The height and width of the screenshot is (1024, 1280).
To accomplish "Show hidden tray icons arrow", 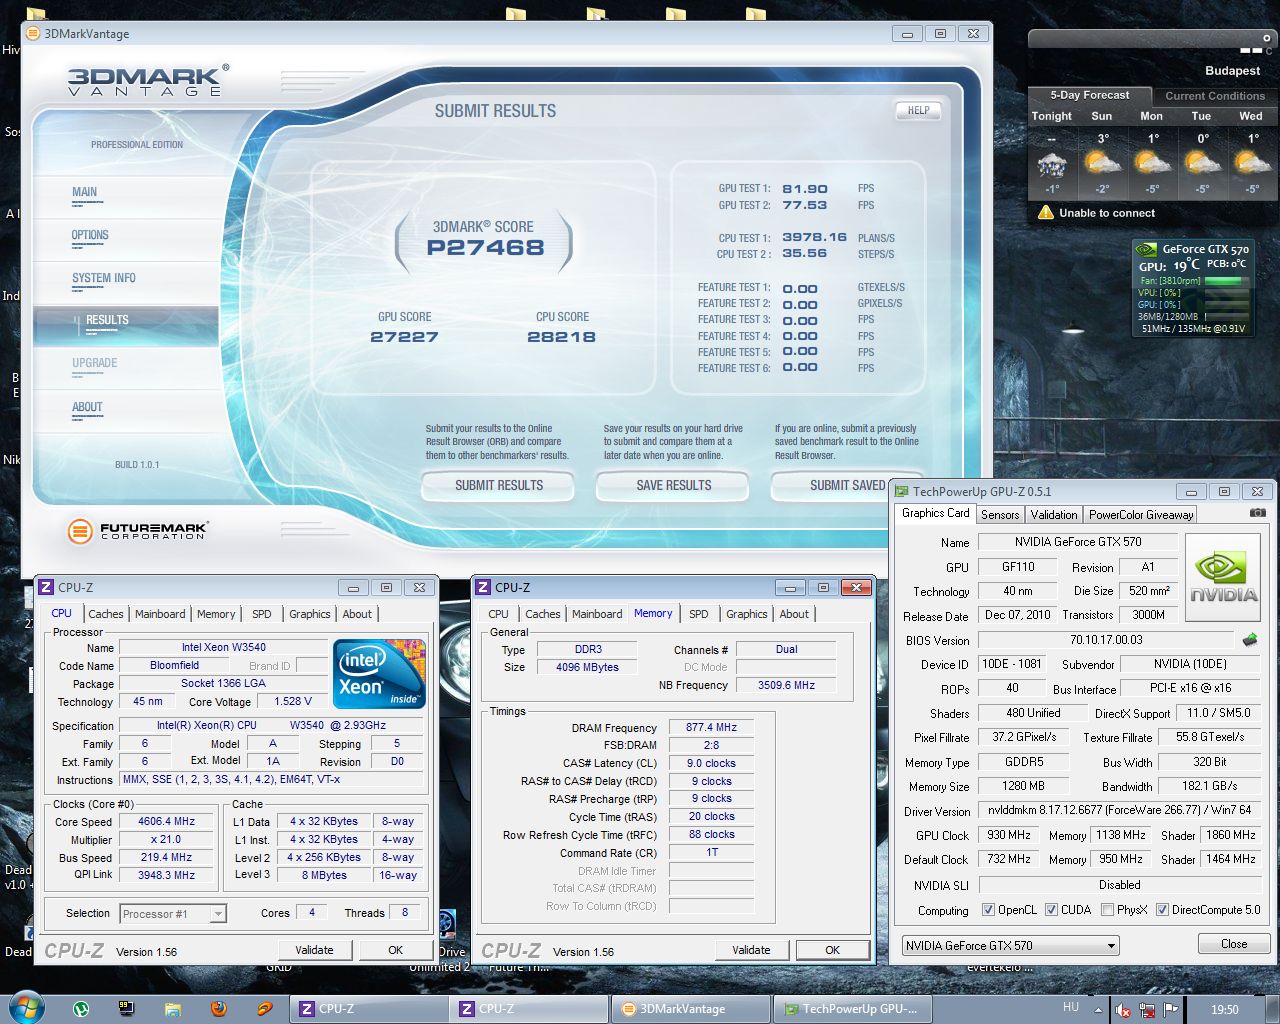I will point(1098,1009).
